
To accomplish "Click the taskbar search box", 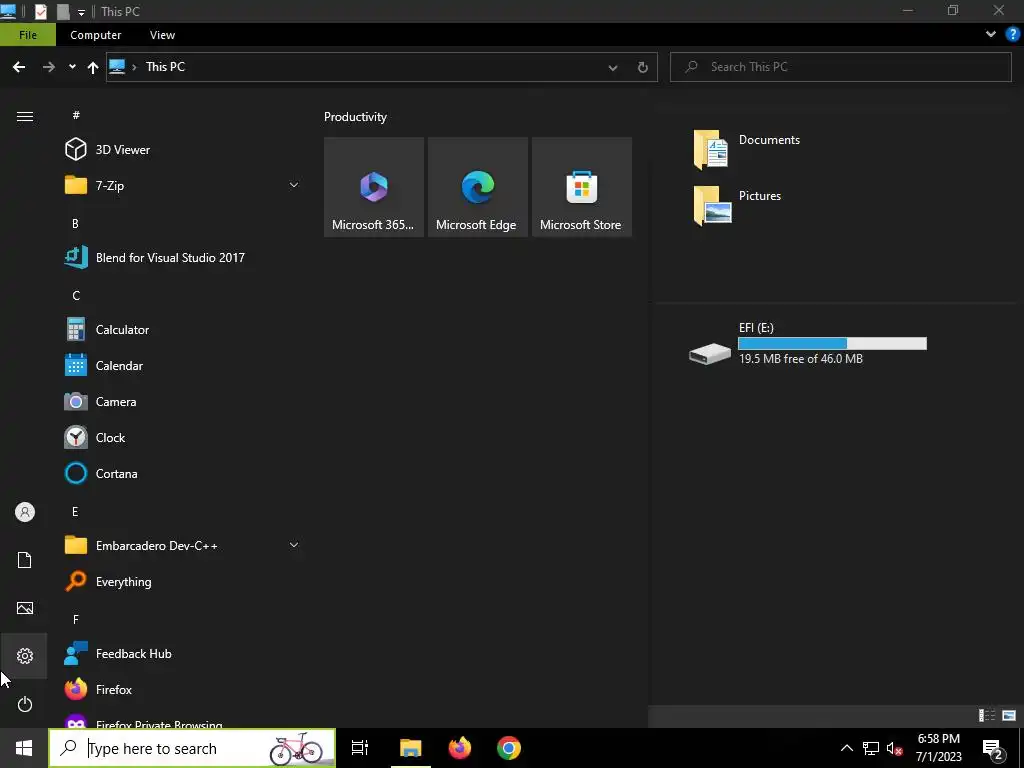I will click(192, 748).
